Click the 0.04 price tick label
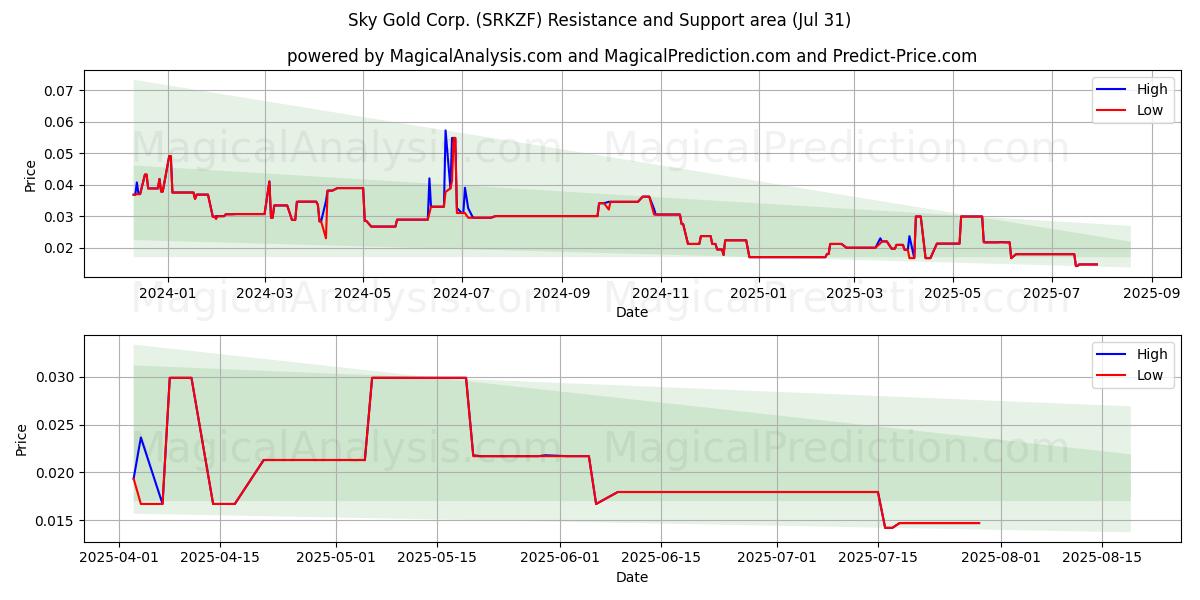Screen dimensions: 1200x600 (60, 185)
